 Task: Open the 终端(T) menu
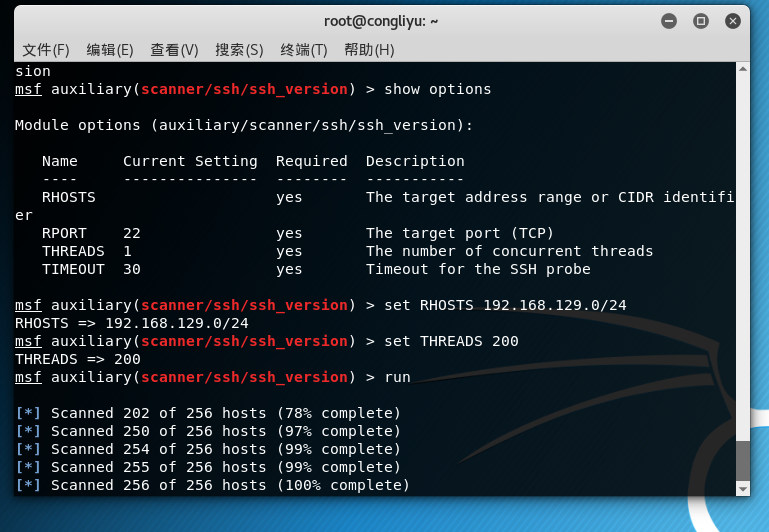[x=304, y=50]
